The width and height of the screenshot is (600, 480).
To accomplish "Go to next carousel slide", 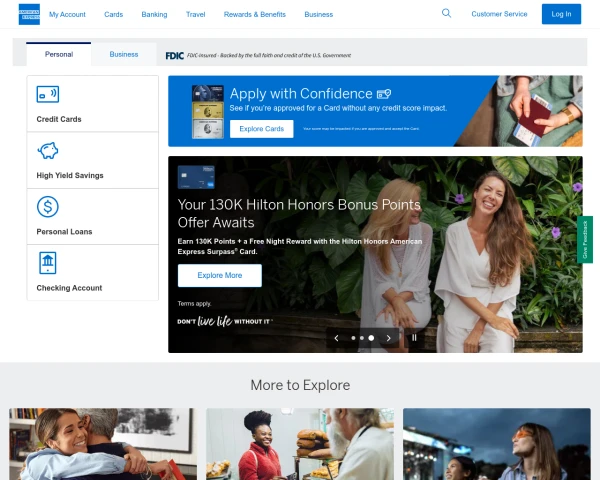I will coord(388,338).
